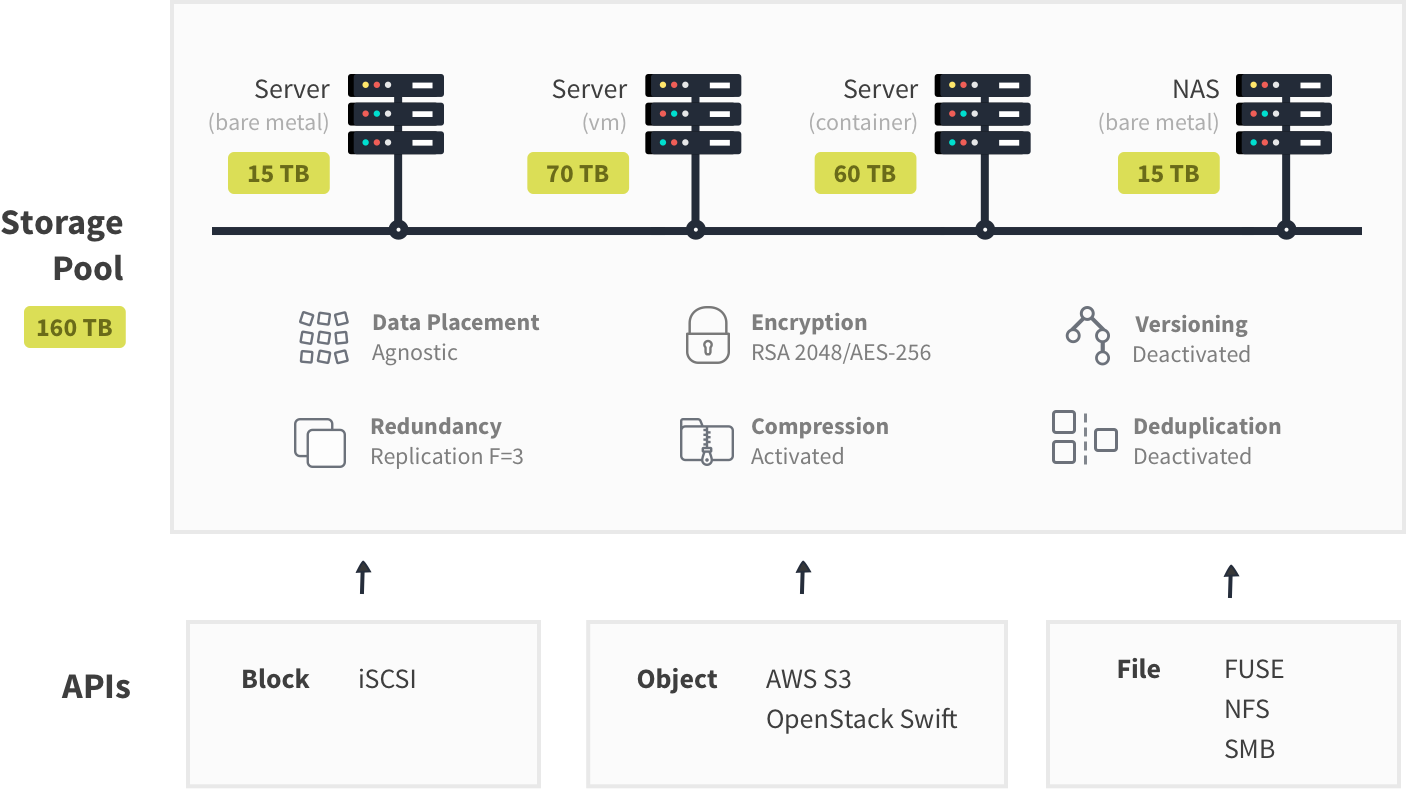Click the 60 TB capacity badge
Screen dimensions: 1406x790
coord(865,173)
